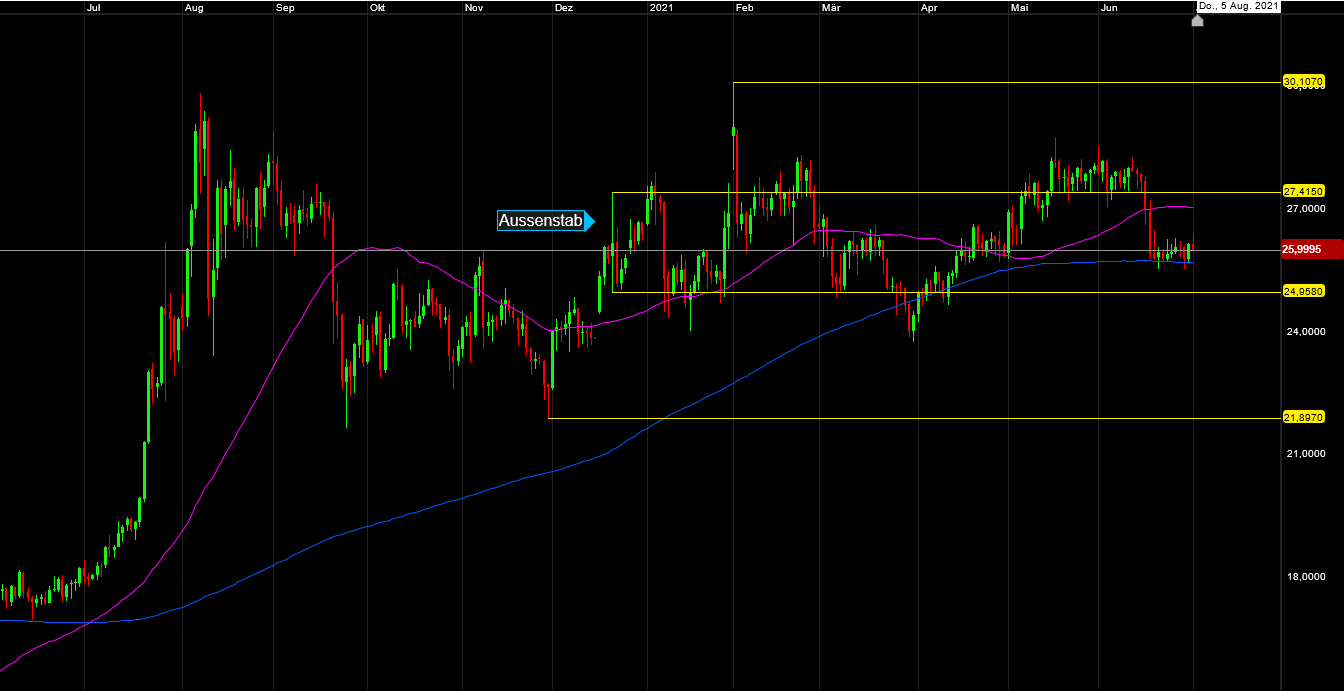This screenshot has width=1344, height=691.
Task: Click the 21,8970 yellow price label
Action: point(1304,417)
